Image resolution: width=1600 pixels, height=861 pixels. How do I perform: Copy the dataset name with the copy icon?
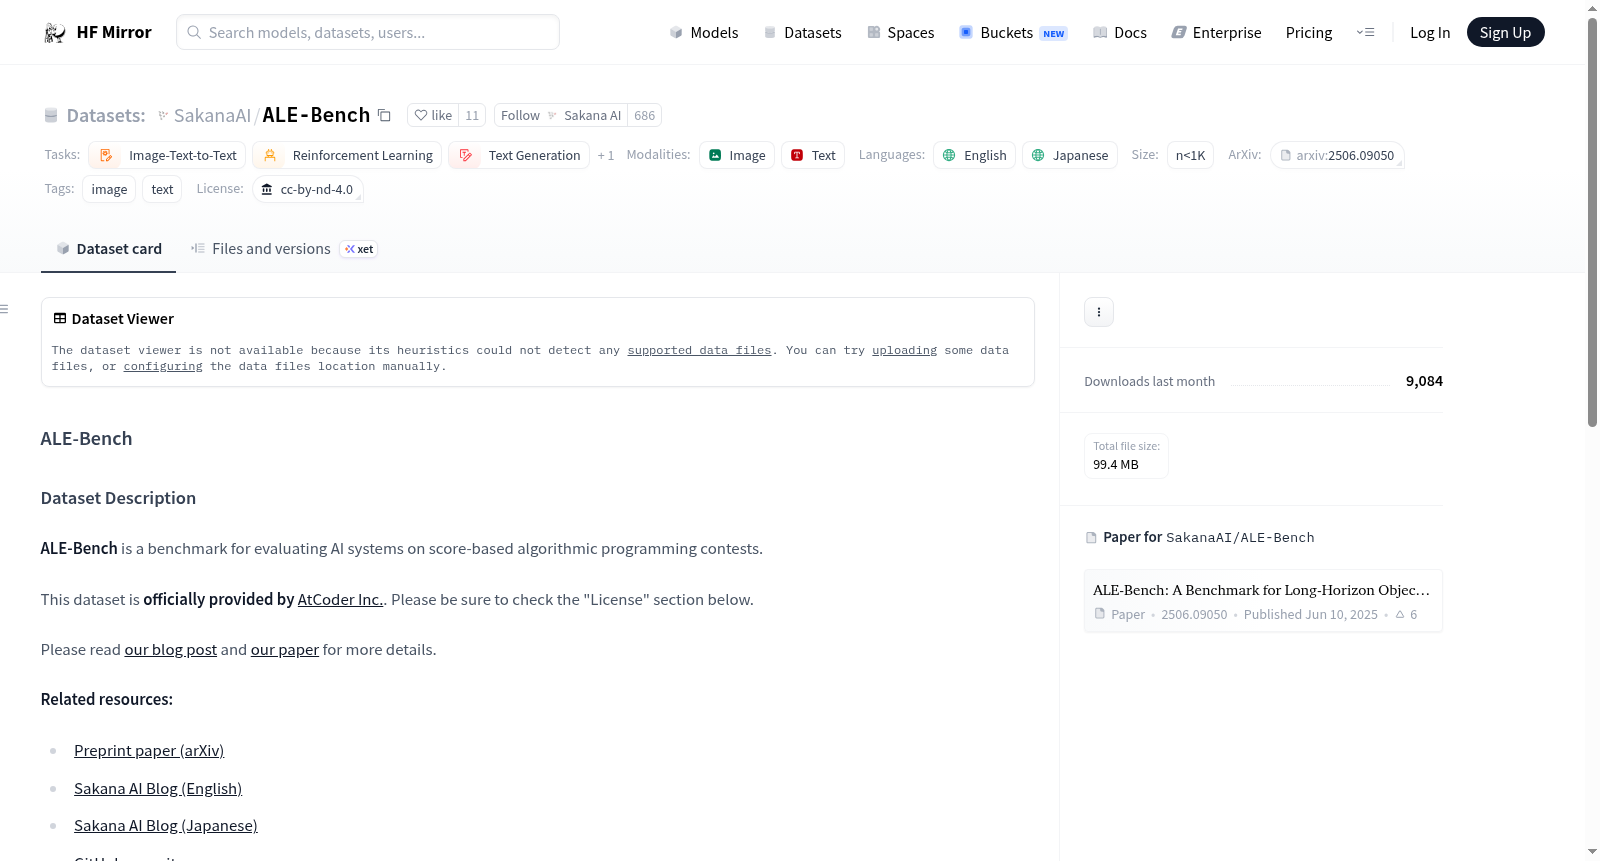384,115
